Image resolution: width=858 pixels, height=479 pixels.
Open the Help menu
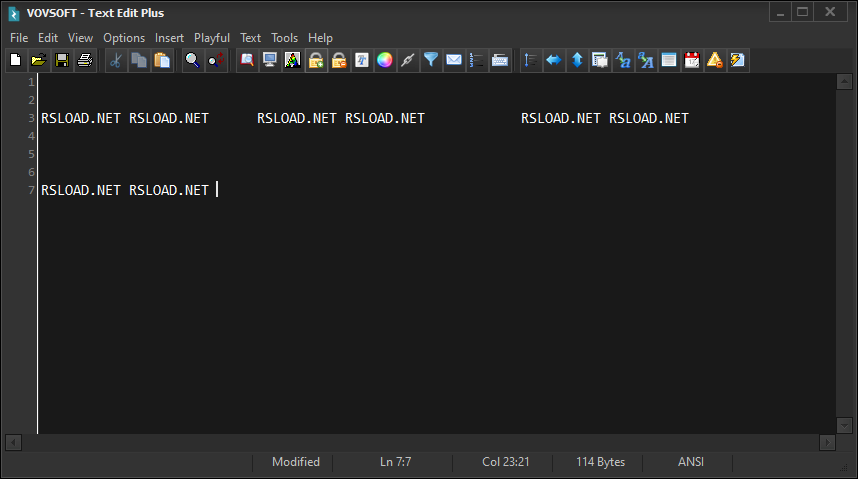pos(320,38)
